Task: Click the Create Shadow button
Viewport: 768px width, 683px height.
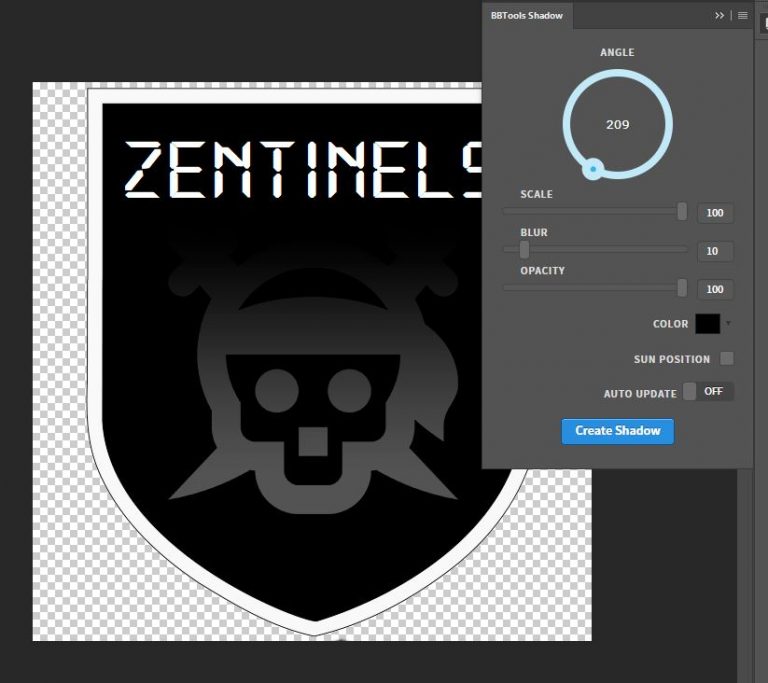Action: [x=617, y=431]
